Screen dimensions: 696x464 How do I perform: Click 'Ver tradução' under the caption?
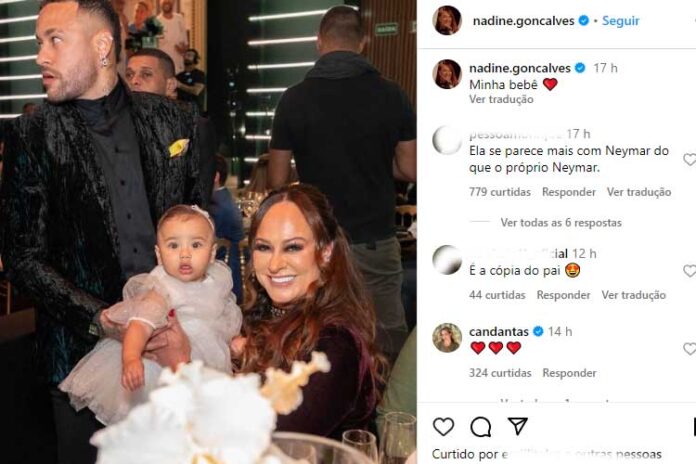[x=501, y=99]
